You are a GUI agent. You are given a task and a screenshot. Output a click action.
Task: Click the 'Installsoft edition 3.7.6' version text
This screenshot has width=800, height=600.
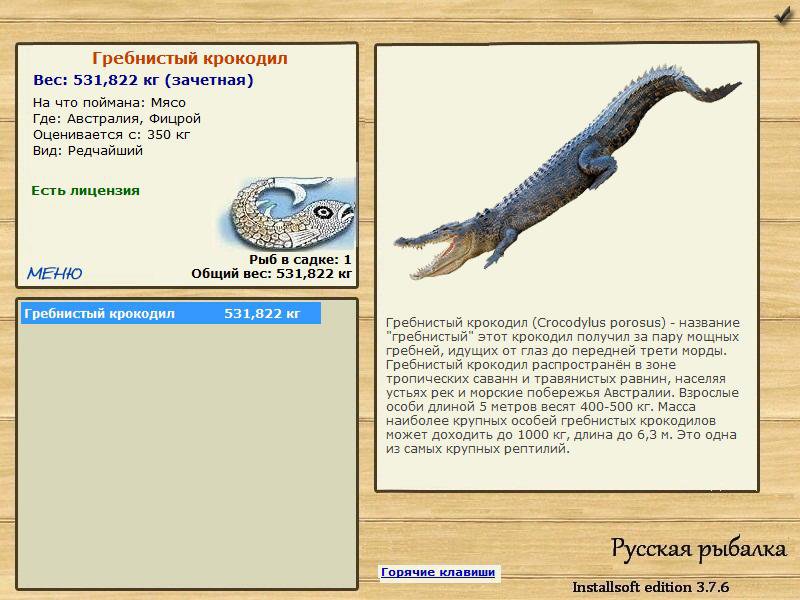pyautogui.click(x=651, y=587)
